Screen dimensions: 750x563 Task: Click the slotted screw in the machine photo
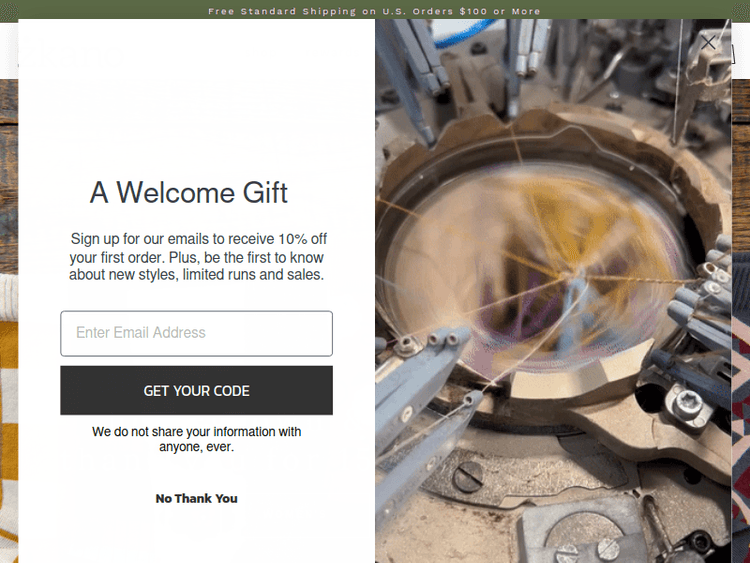point(468,476)
